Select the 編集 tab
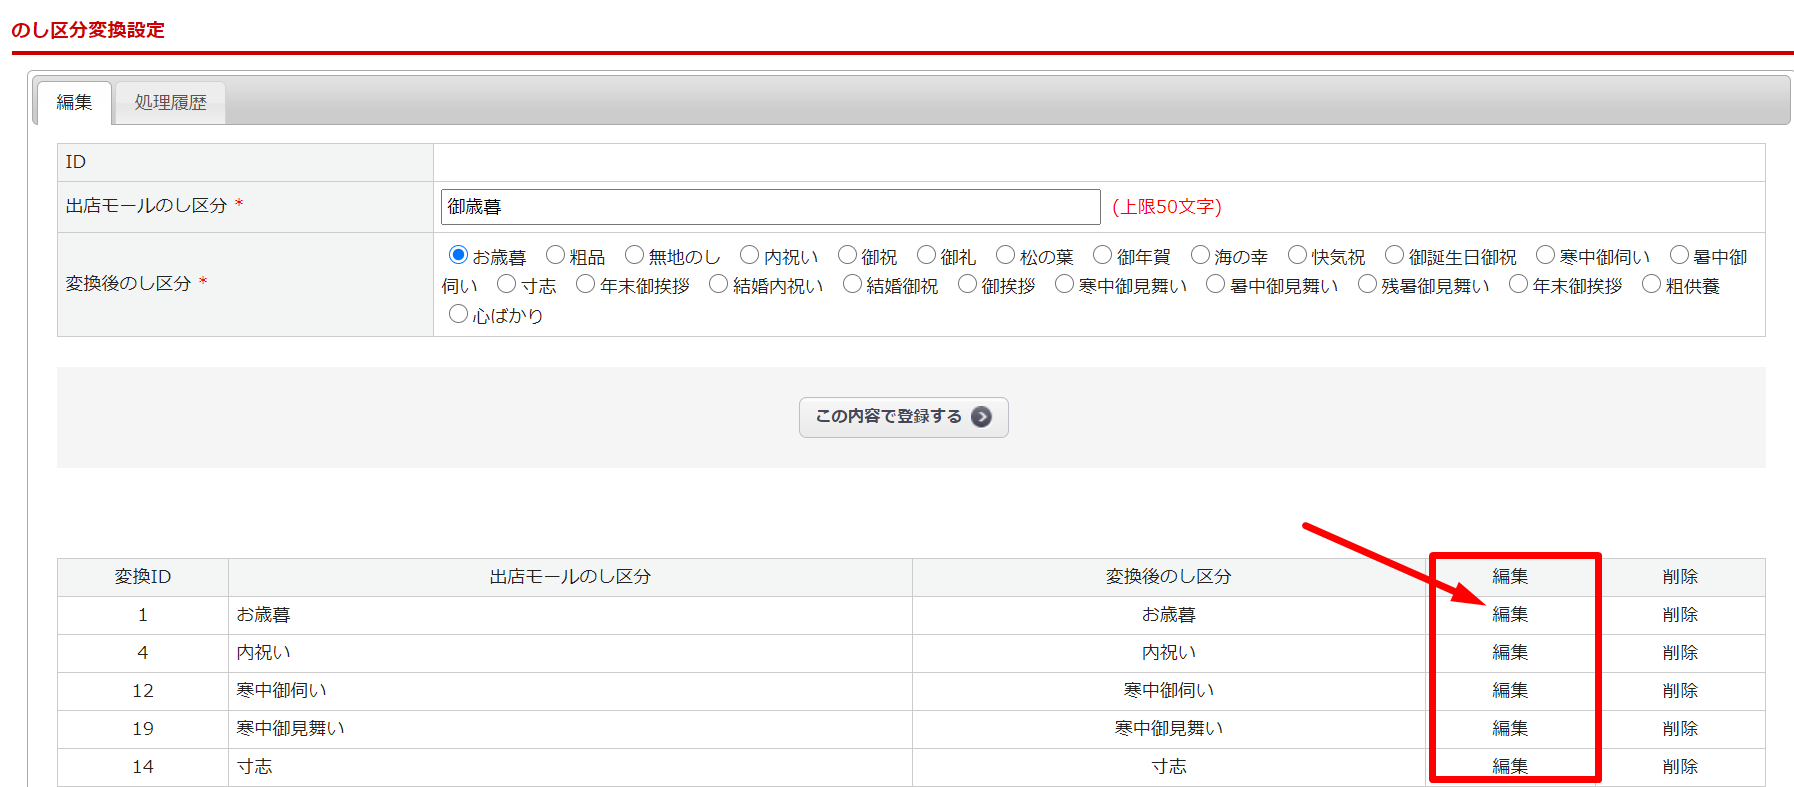 click(74, 103)
